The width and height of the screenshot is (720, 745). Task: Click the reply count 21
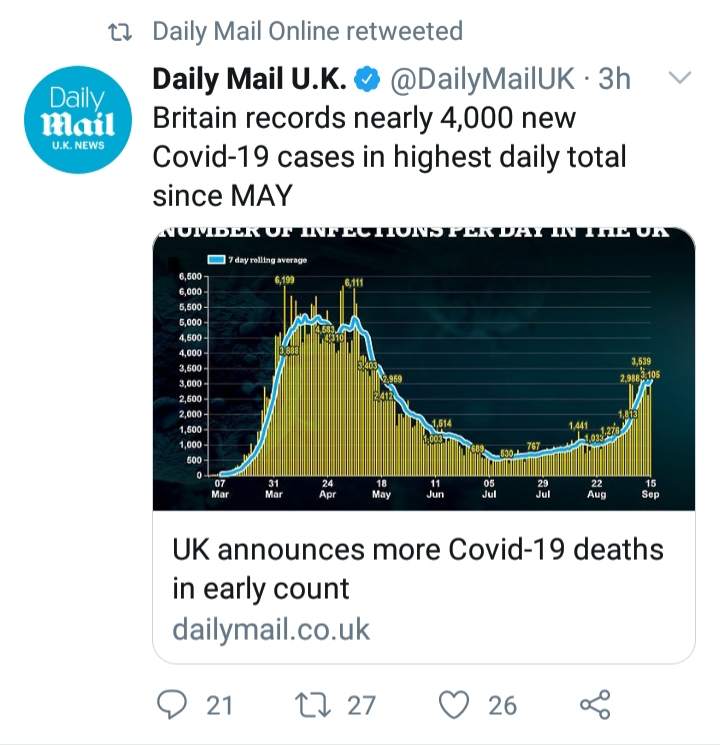point(219,705)
